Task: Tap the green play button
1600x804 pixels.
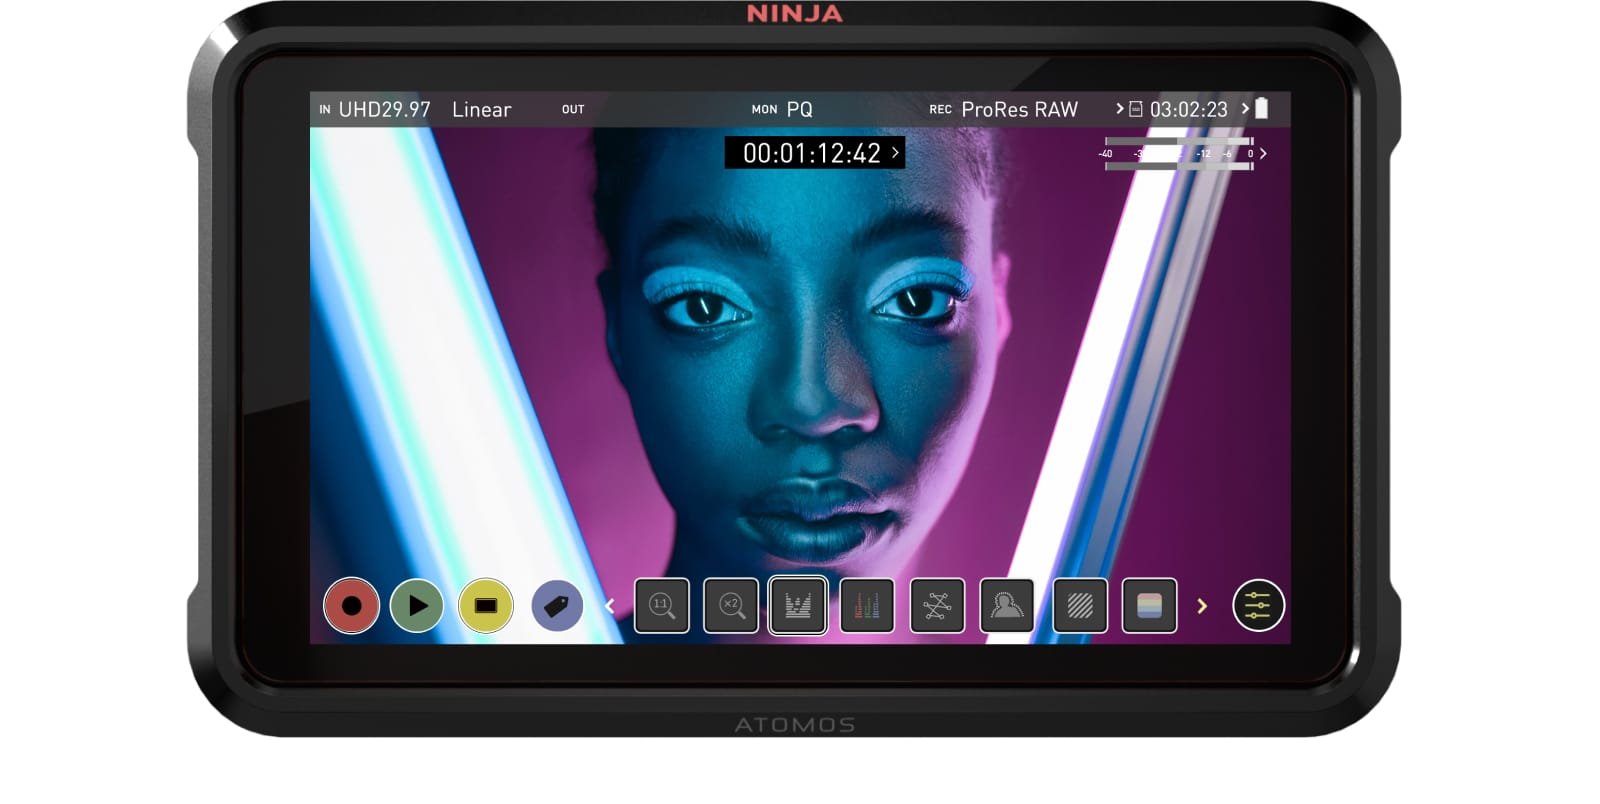Action: pyautogui.click(x=417, y=606)
